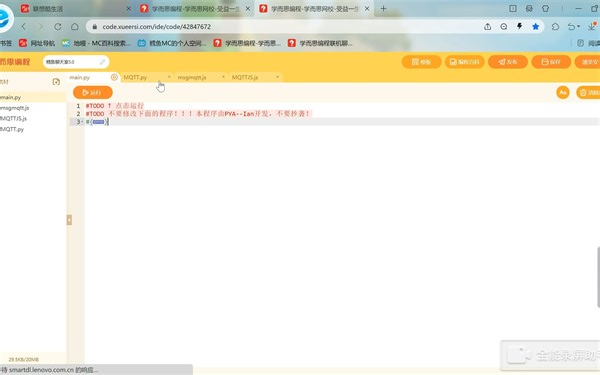Expand the collapsed code placeholder on line 3
This screenshot has width=600, height=375.
(98, 122)
